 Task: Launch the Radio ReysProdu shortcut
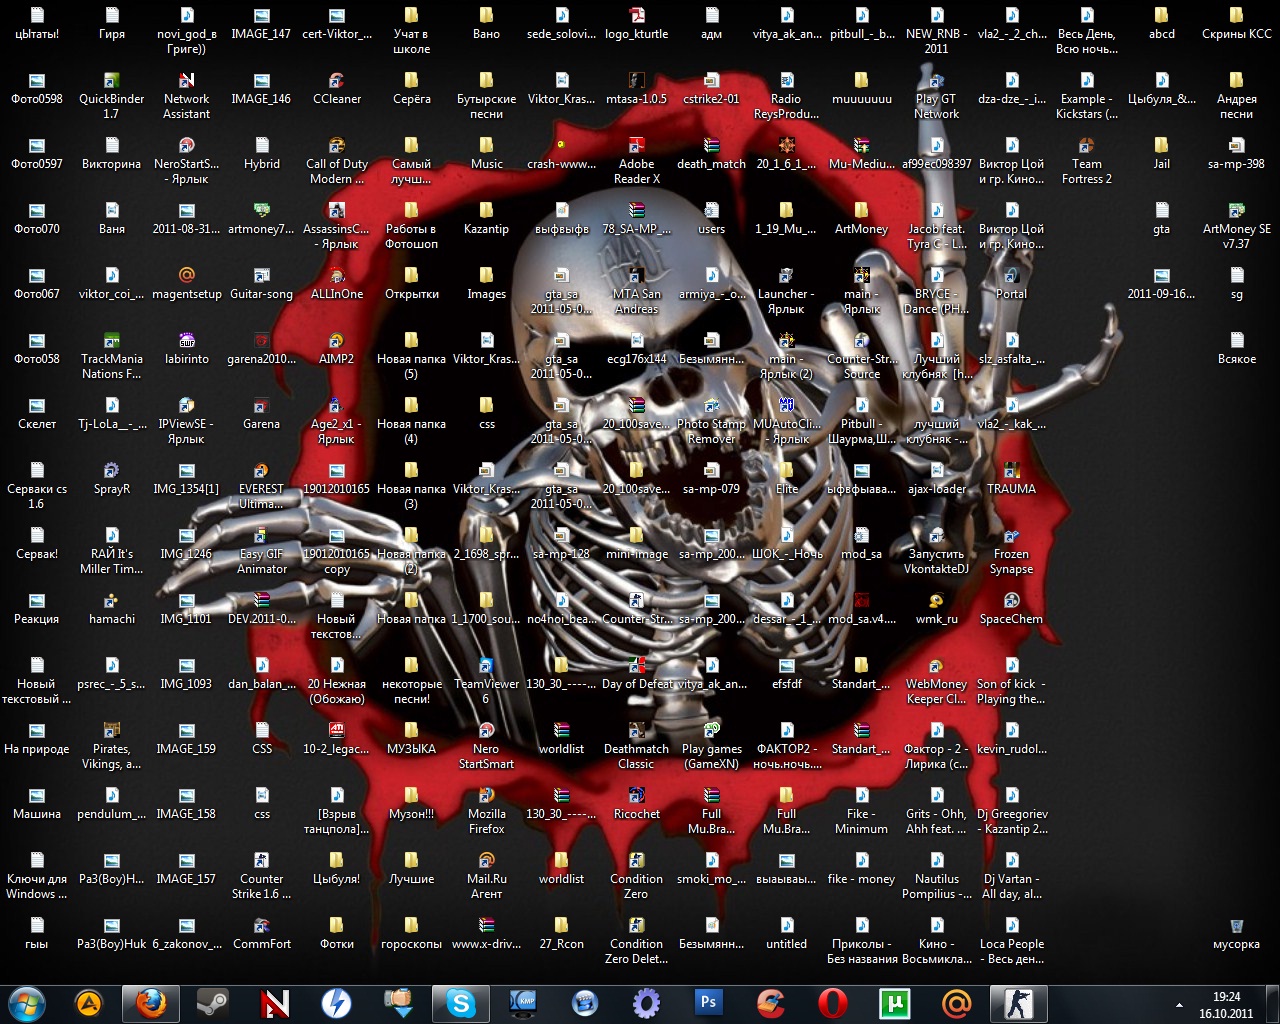pos(787,96)
